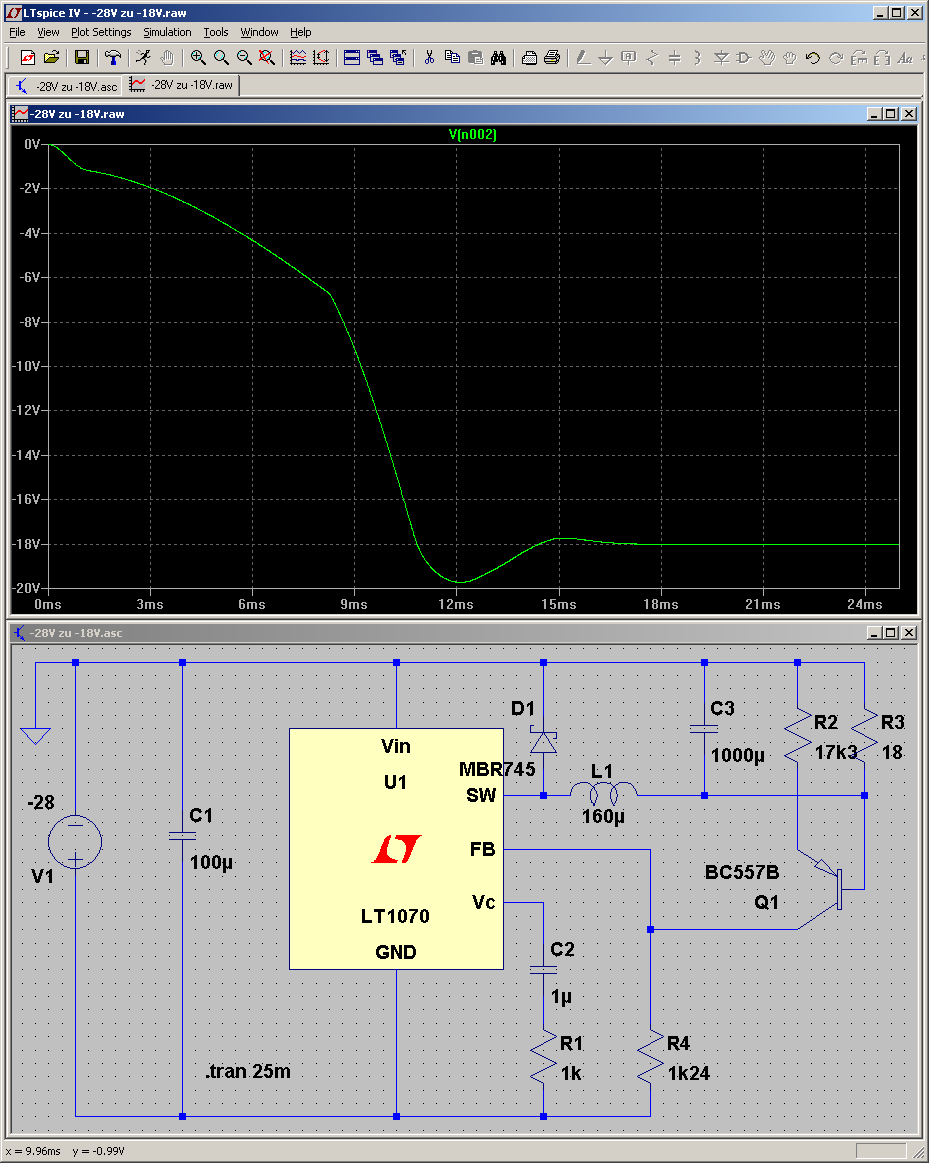Open the Simulation menu
Viewport: 929px width, 1163px height.
167,32
